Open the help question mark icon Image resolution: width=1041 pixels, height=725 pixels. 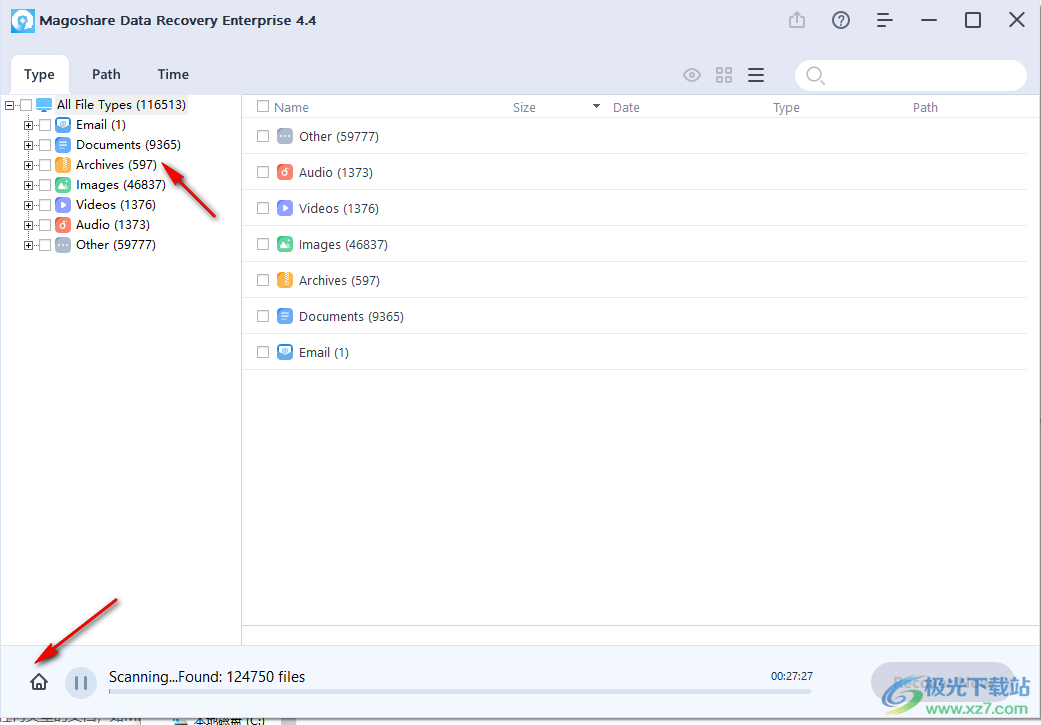(x=841, y=21)
